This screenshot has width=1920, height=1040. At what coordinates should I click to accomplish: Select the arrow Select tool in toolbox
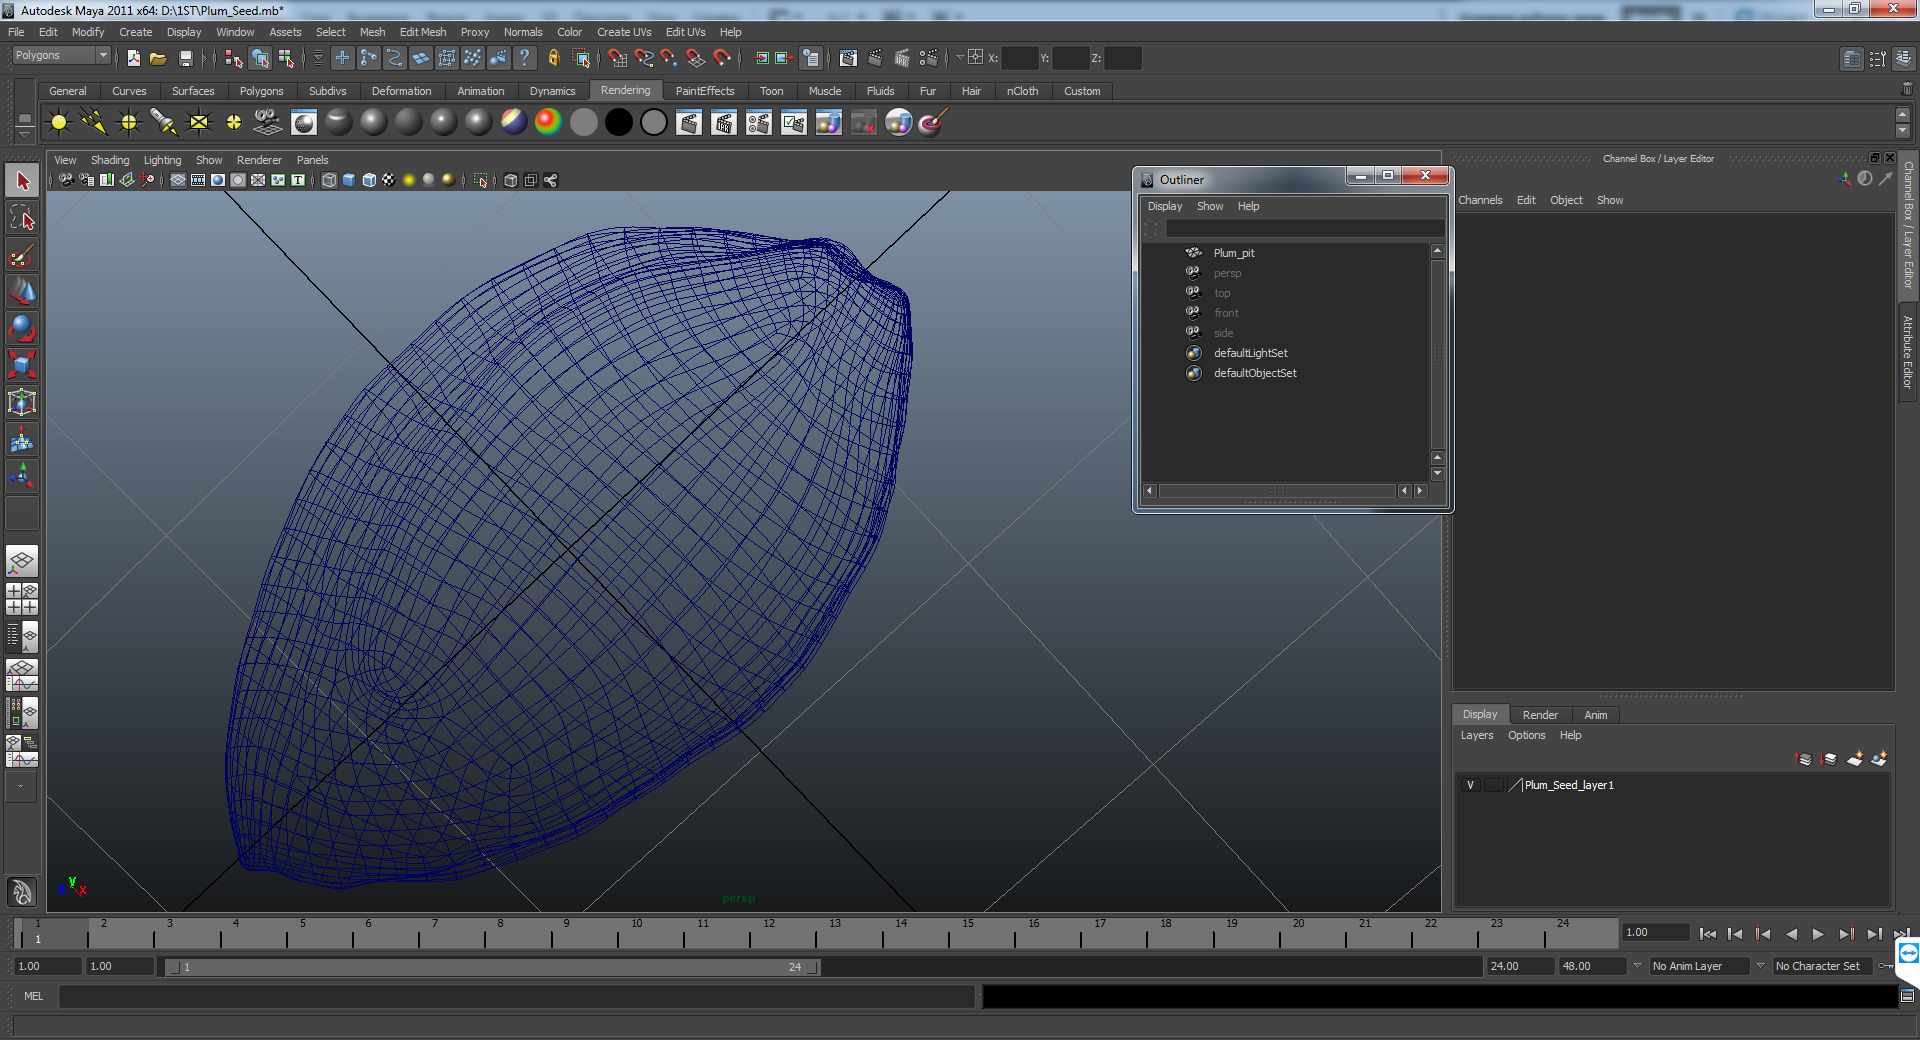[22, 181]
